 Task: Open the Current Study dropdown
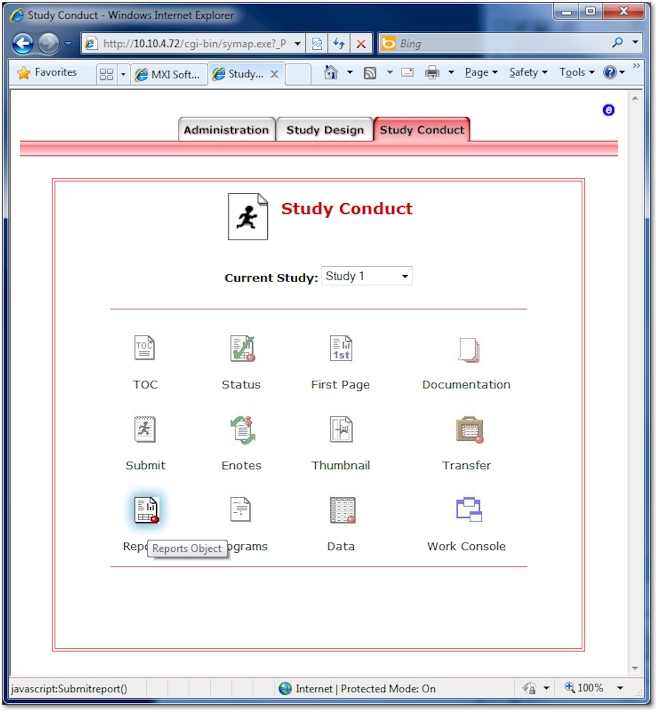366,276
